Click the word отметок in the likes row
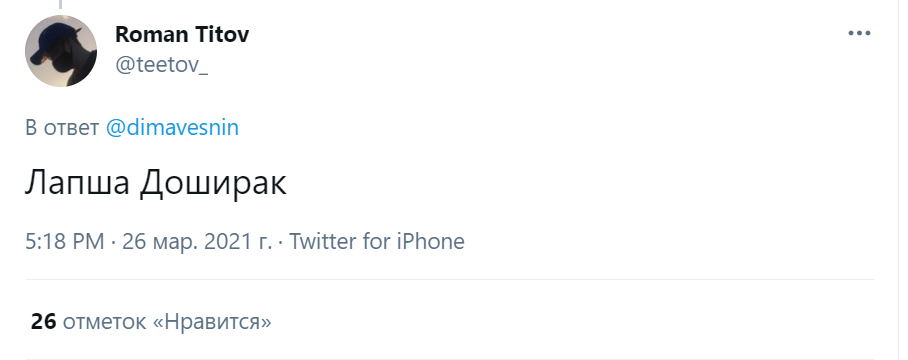The width and height of the screenshot is (908, 360). [104, 322]
